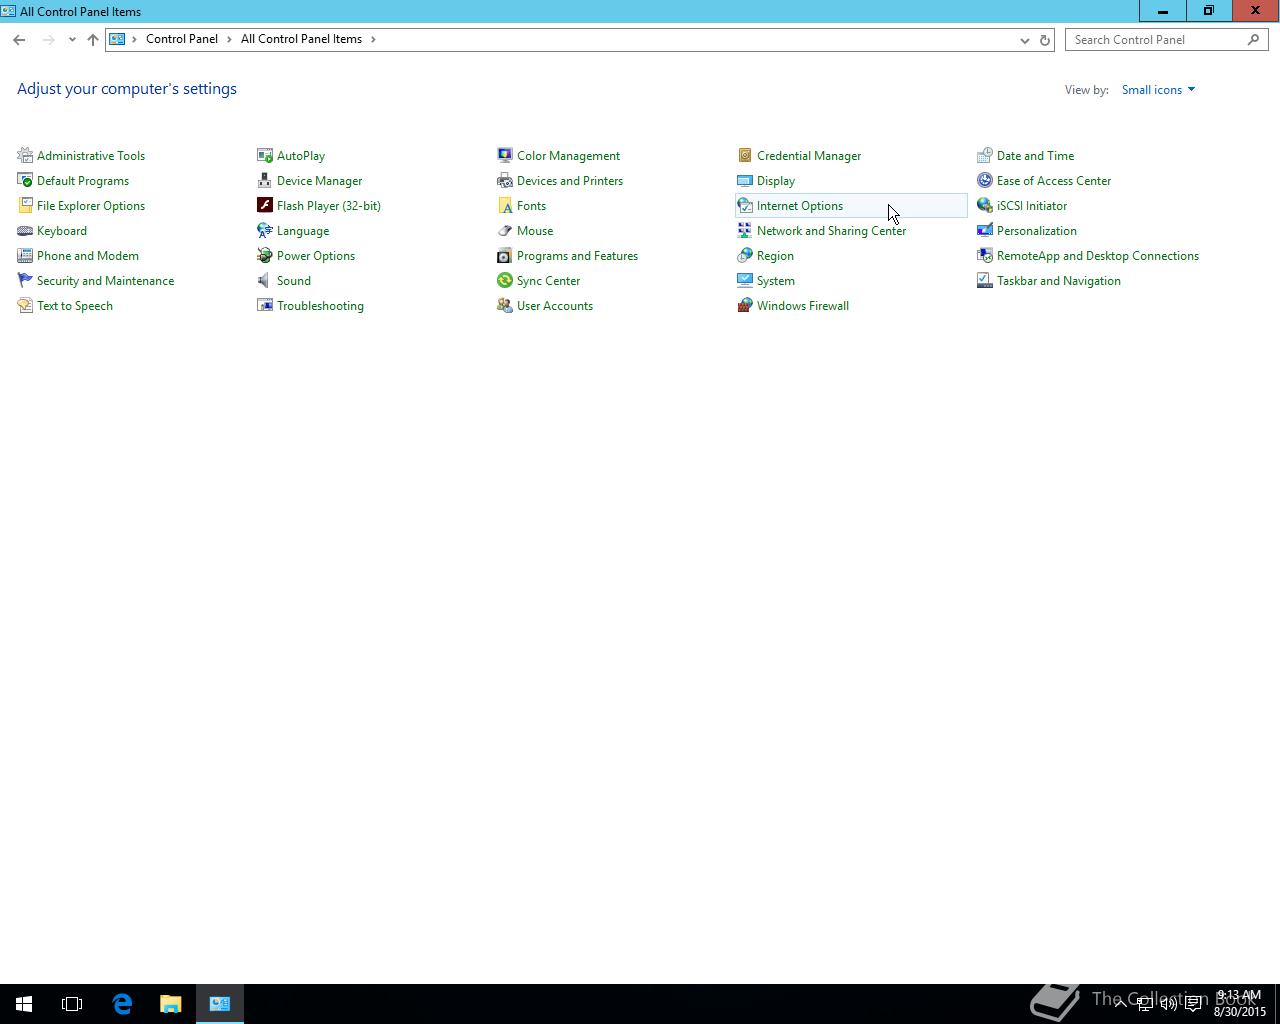
Task: Open the View by Small icons dropdown
Action: click(1158, 90)
